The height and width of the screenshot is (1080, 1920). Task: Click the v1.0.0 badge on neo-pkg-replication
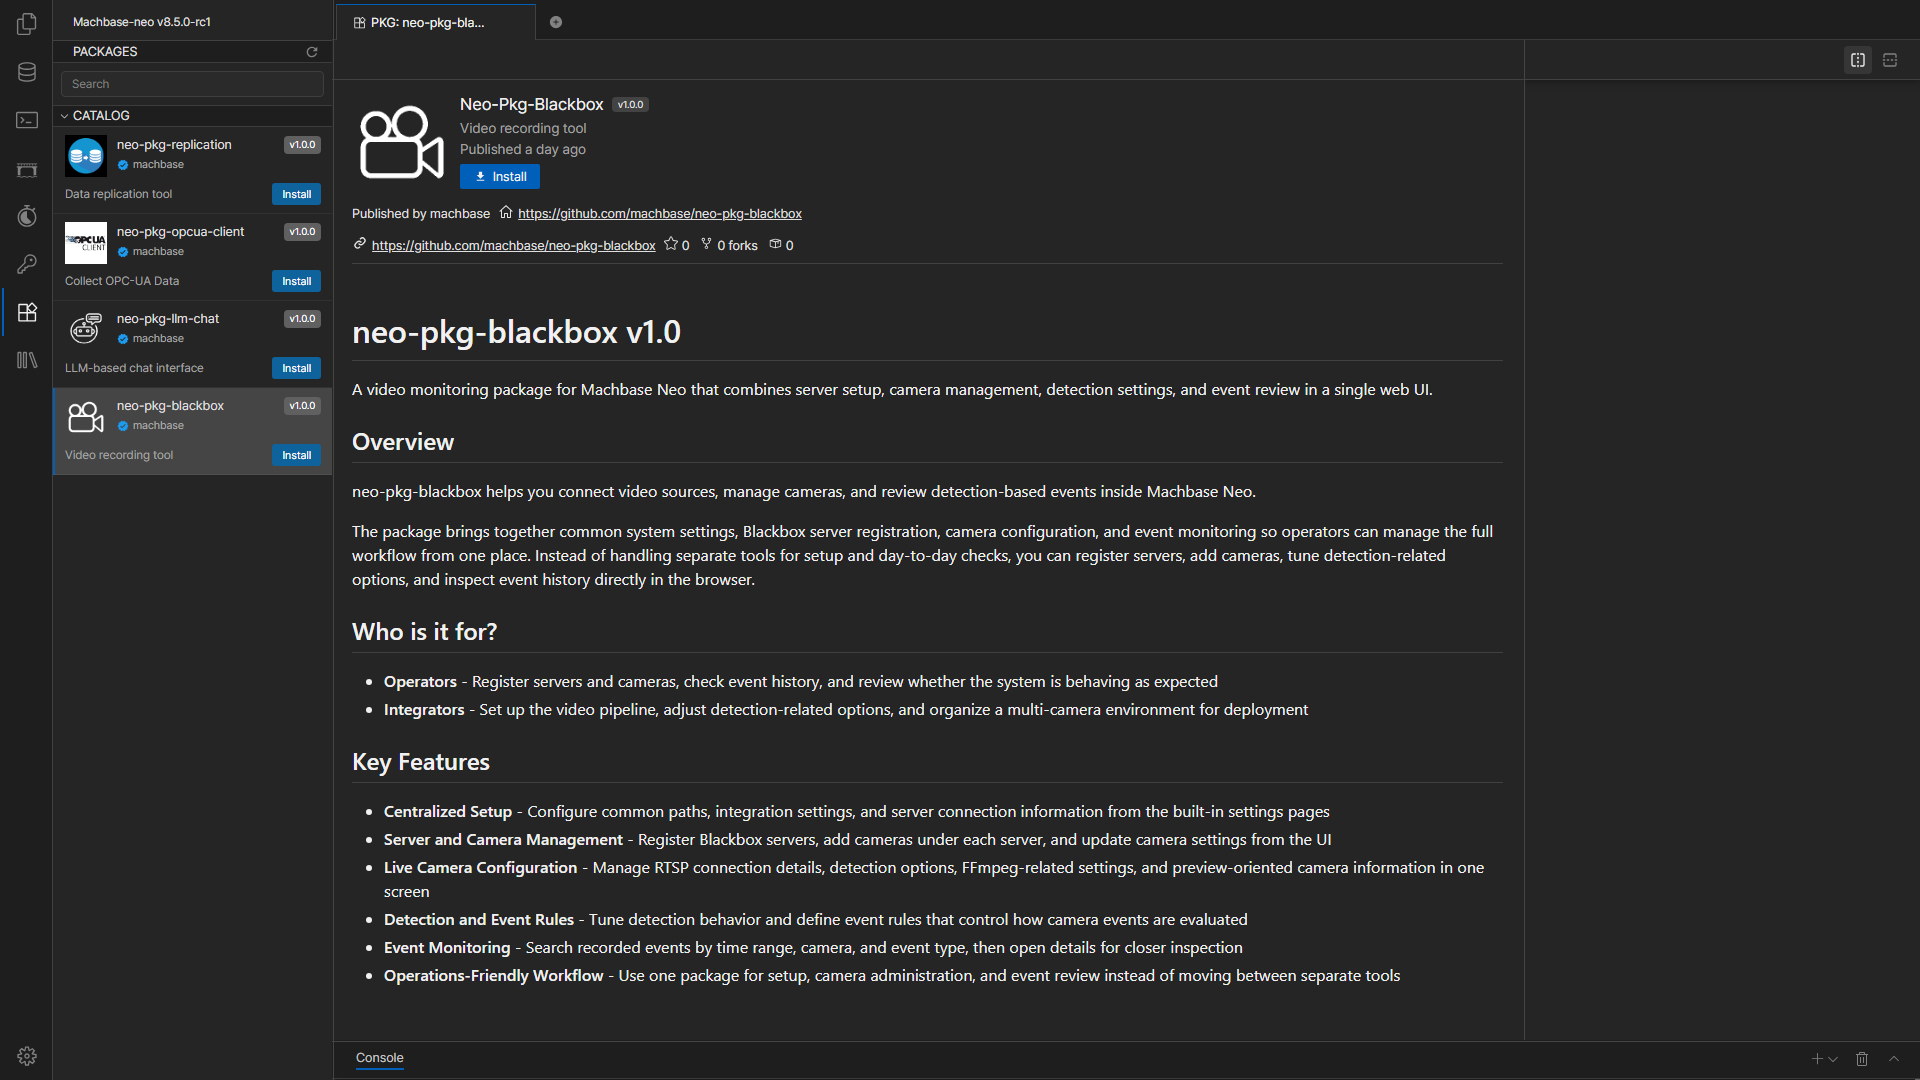(x=302, y=145)
